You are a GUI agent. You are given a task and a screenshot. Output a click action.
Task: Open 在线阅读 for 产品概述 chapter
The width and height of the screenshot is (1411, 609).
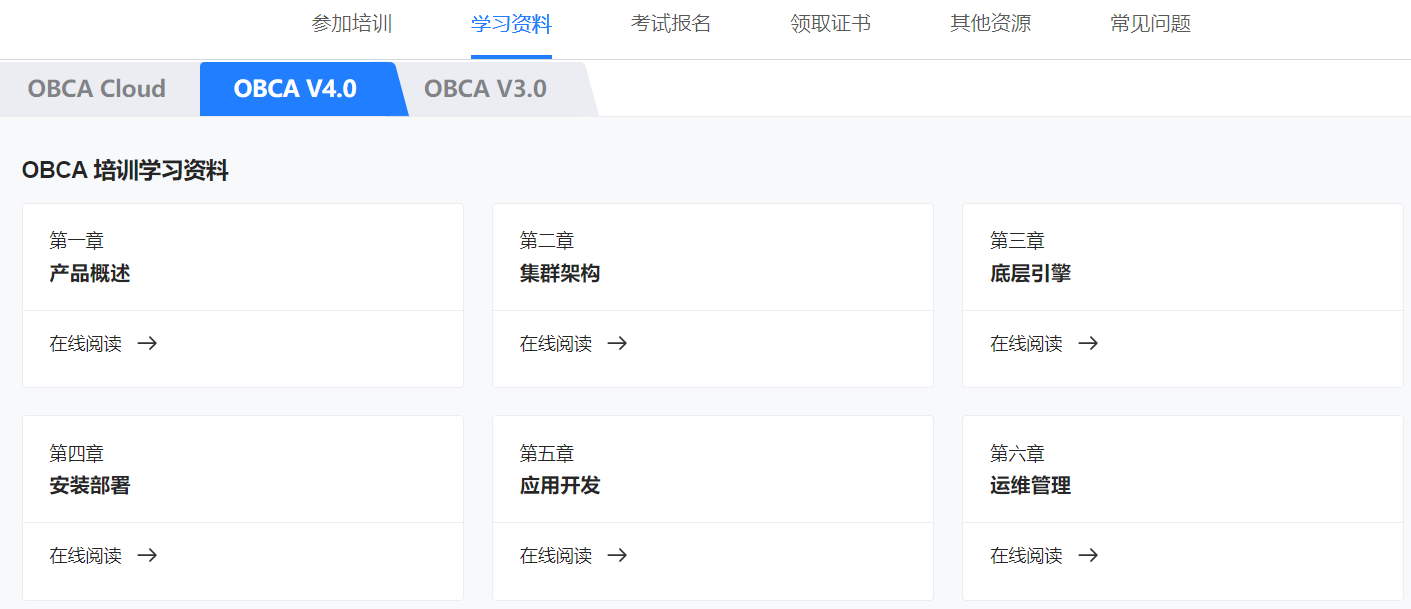[84, 343]
